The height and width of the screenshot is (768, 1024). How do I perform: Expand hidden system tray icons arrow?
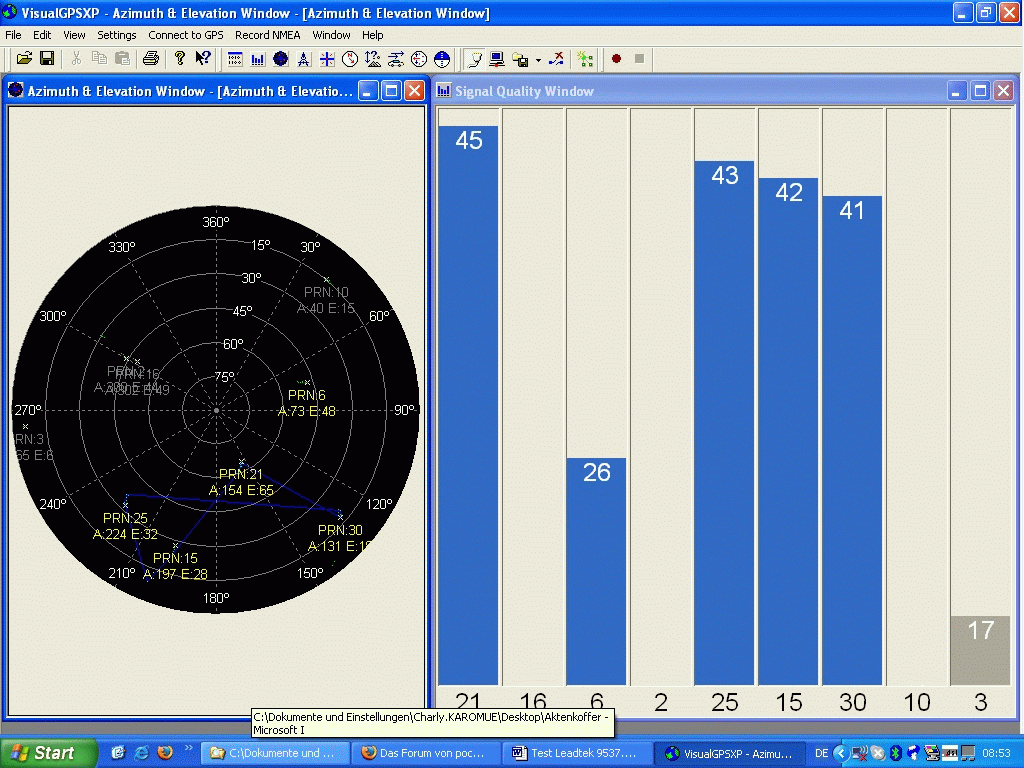click(x=840, y=753)
